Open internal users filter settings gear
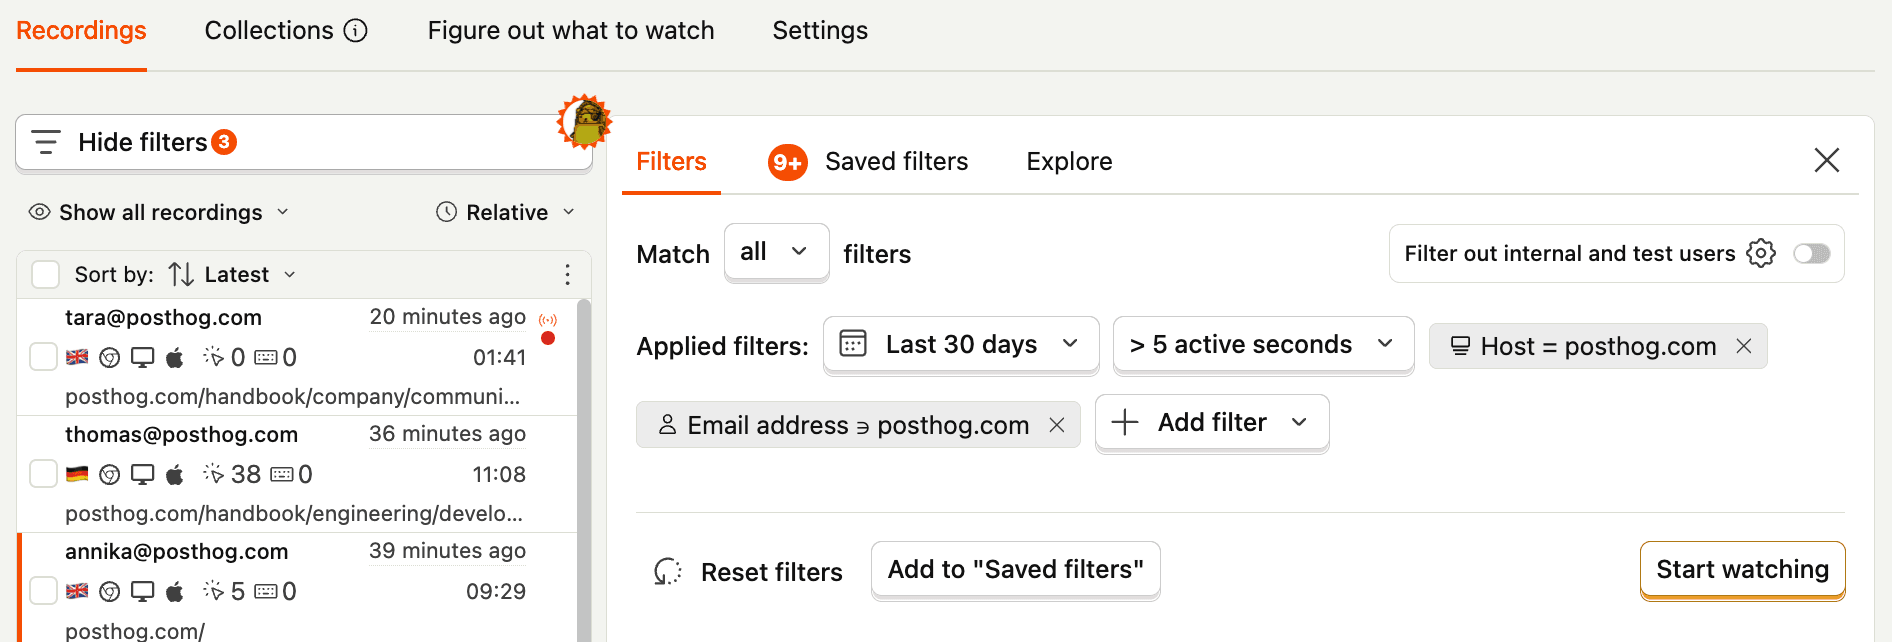The width and height of the screenshot is (1892, 642). [x=1761, y=253]
